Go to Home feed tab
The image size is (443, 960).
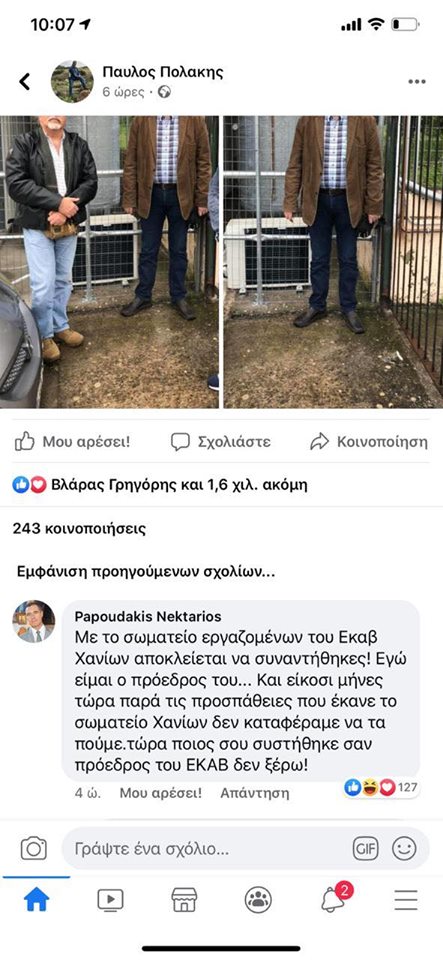click(x=37, y=899)
